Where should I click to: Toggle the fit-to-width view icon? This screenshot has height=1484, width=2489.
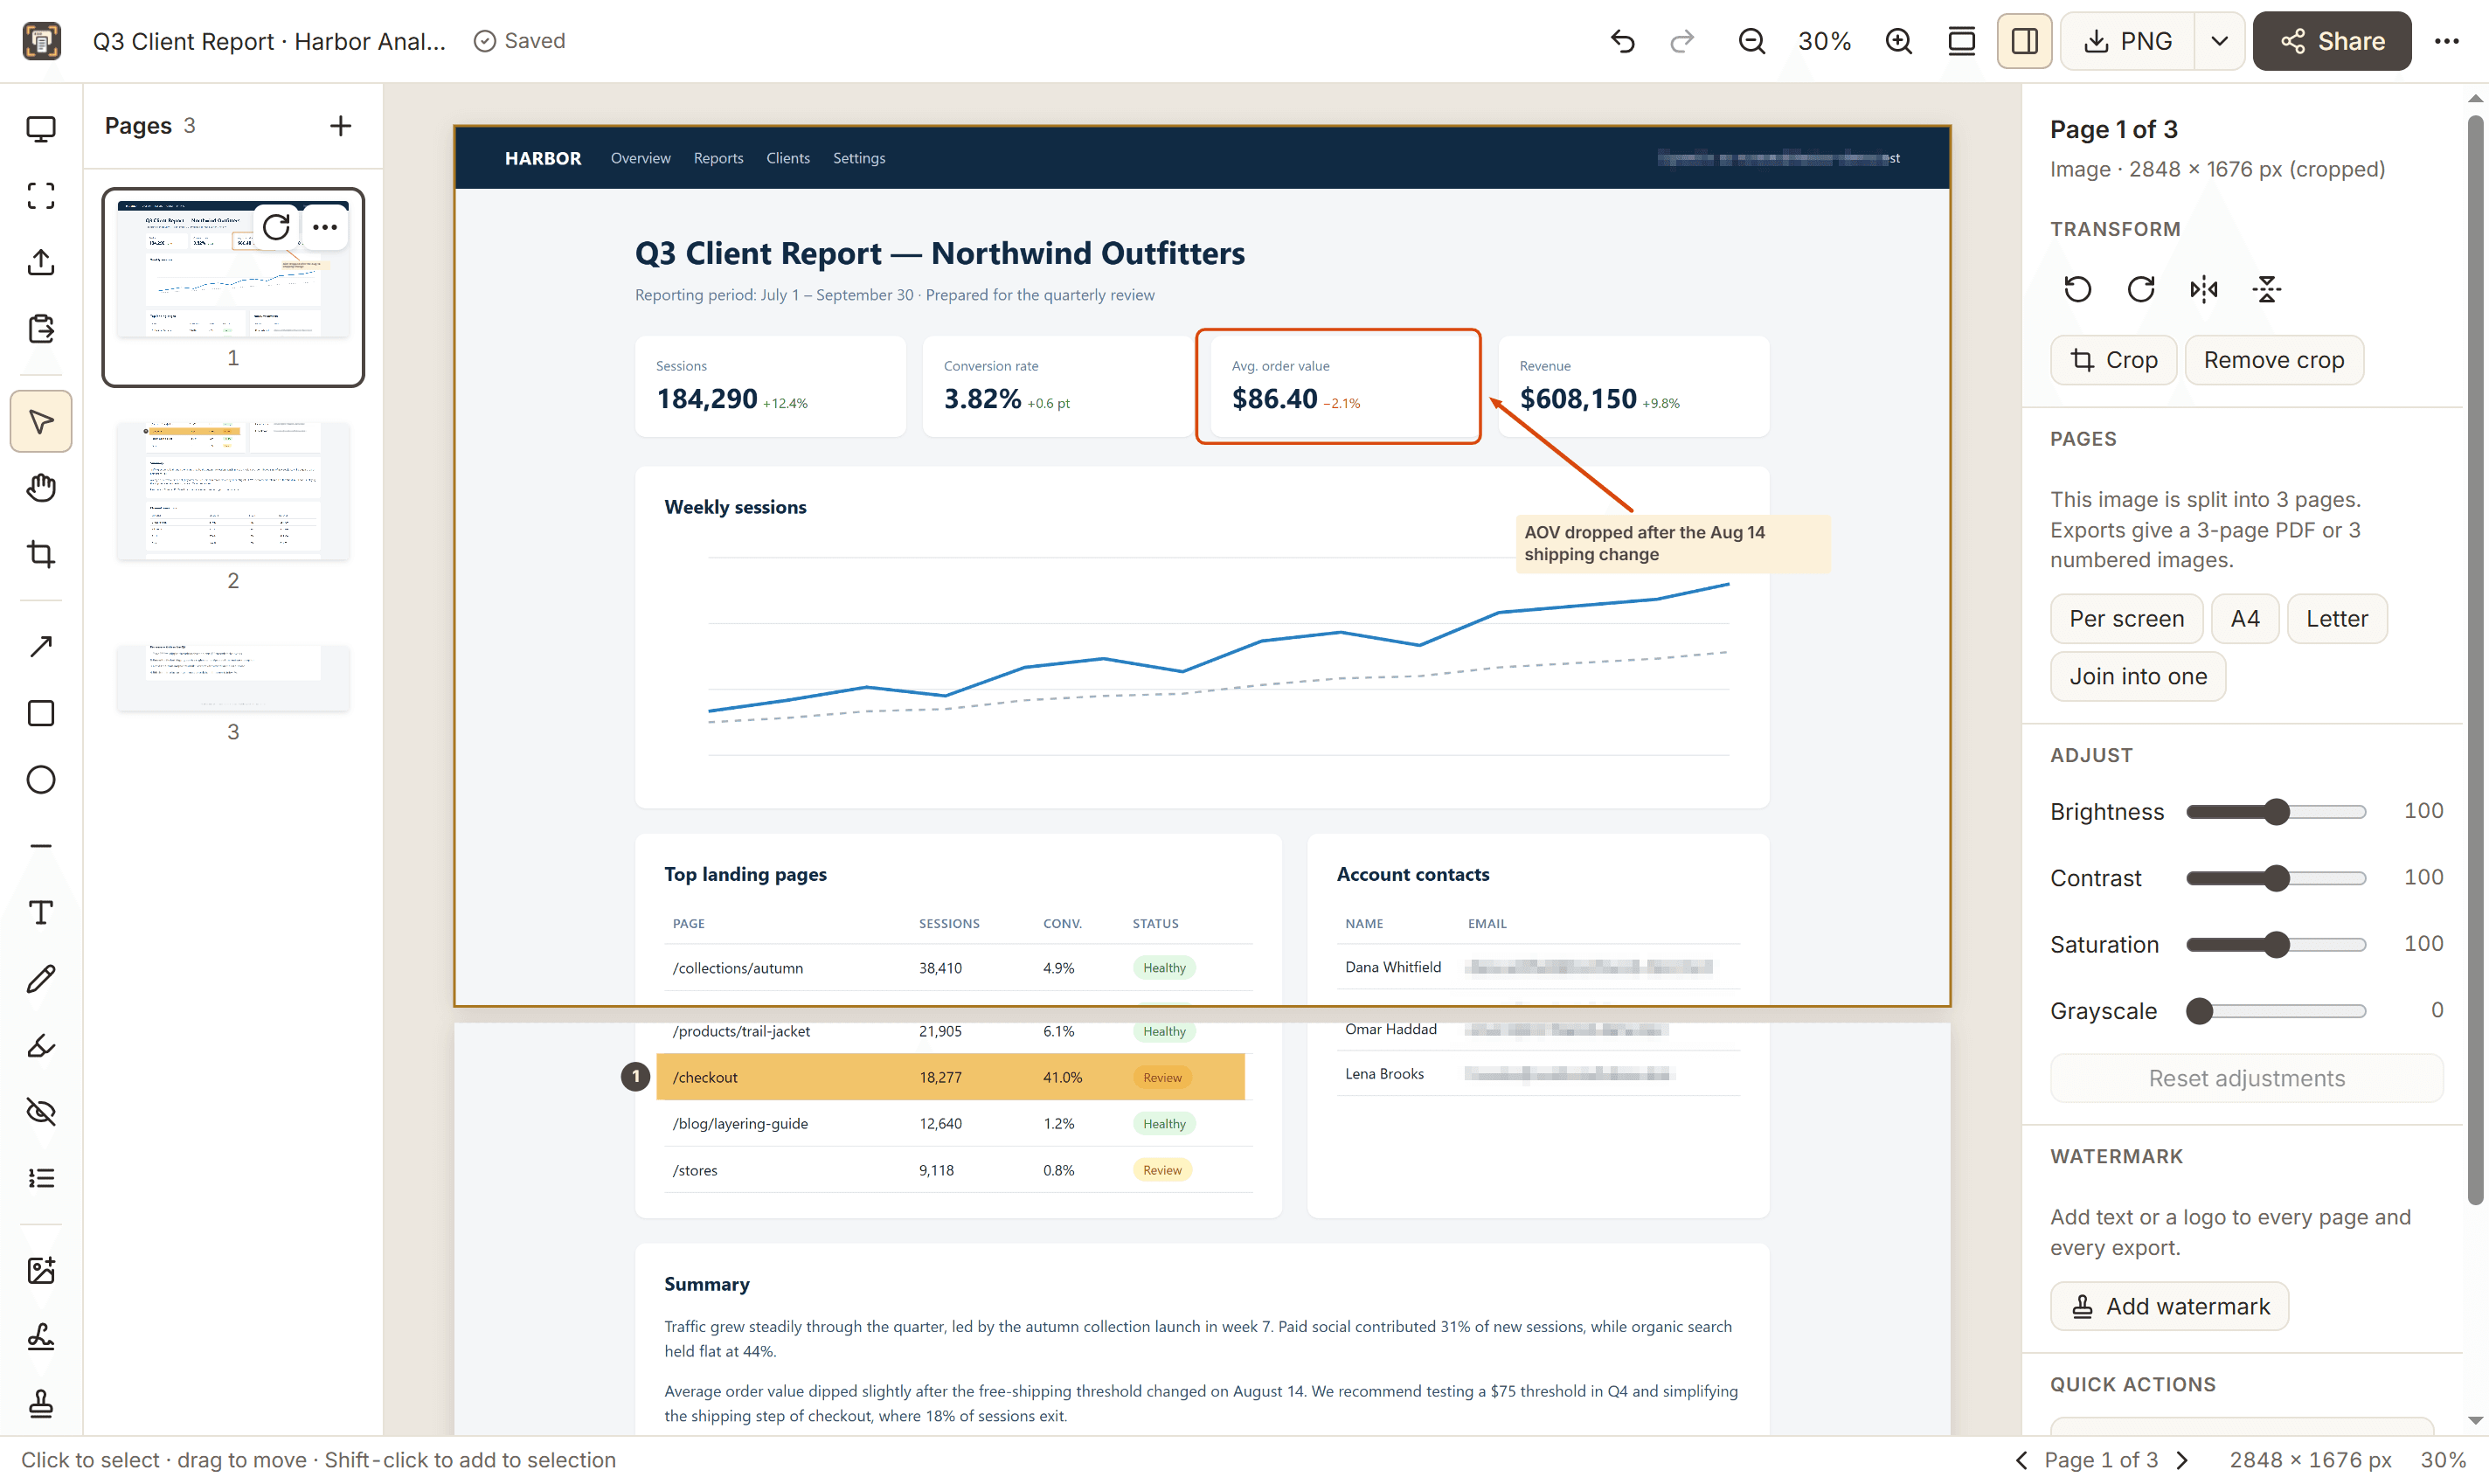coord(1961,41)
